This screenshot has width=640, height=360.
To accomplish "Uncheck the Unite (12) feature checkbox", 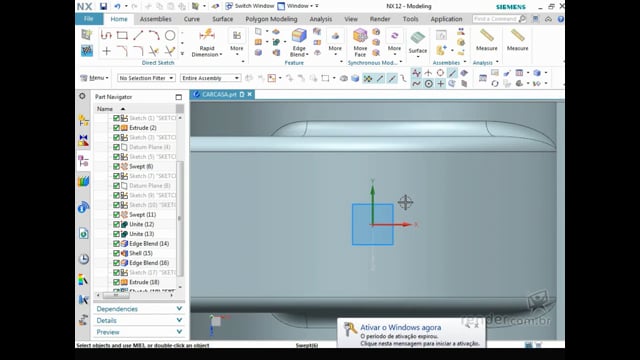I will (x=116, y=224).
